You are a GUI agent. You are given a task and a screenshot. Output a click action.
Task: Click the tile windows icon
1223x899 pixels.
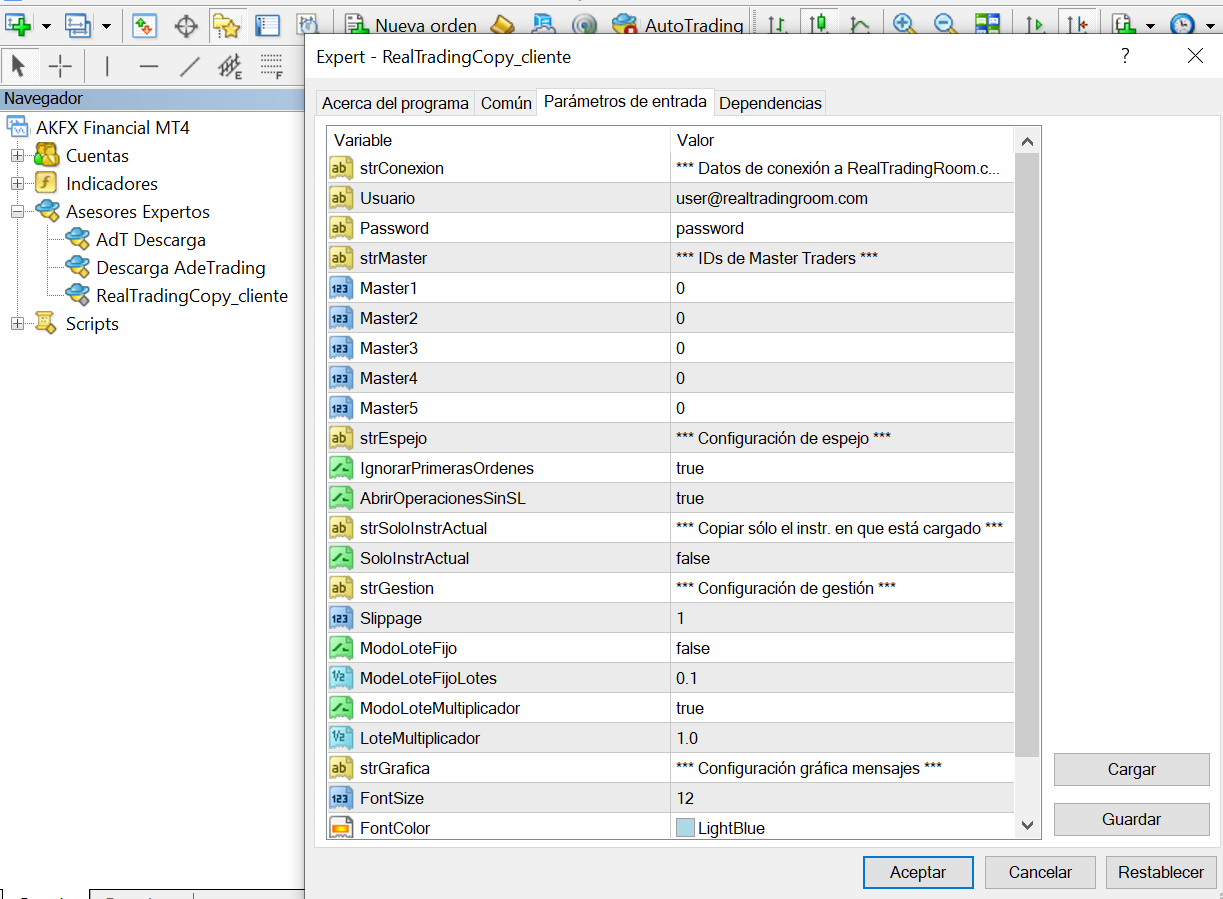987,25
